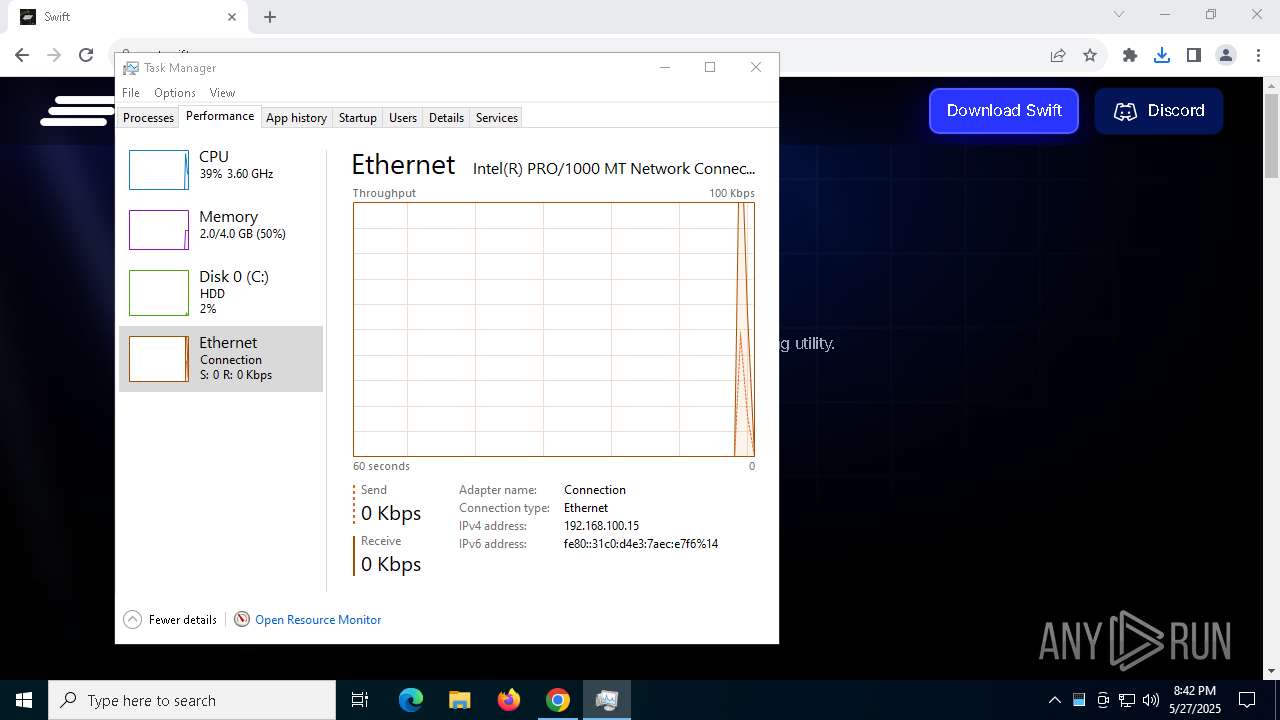Select the Performance tab
Image resolution: width=1280 pixels, height=720 pixels.
click(x=220, y=116)
